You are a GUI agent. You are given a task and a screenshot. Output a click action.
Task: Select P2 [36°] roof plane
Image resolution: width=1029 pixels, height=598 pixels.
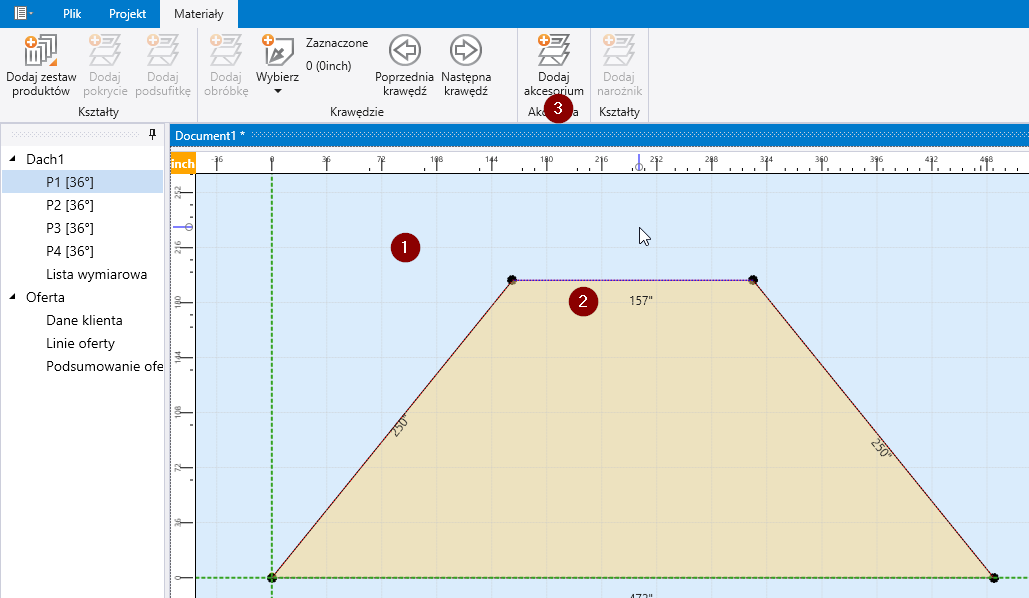pos(69,205)
